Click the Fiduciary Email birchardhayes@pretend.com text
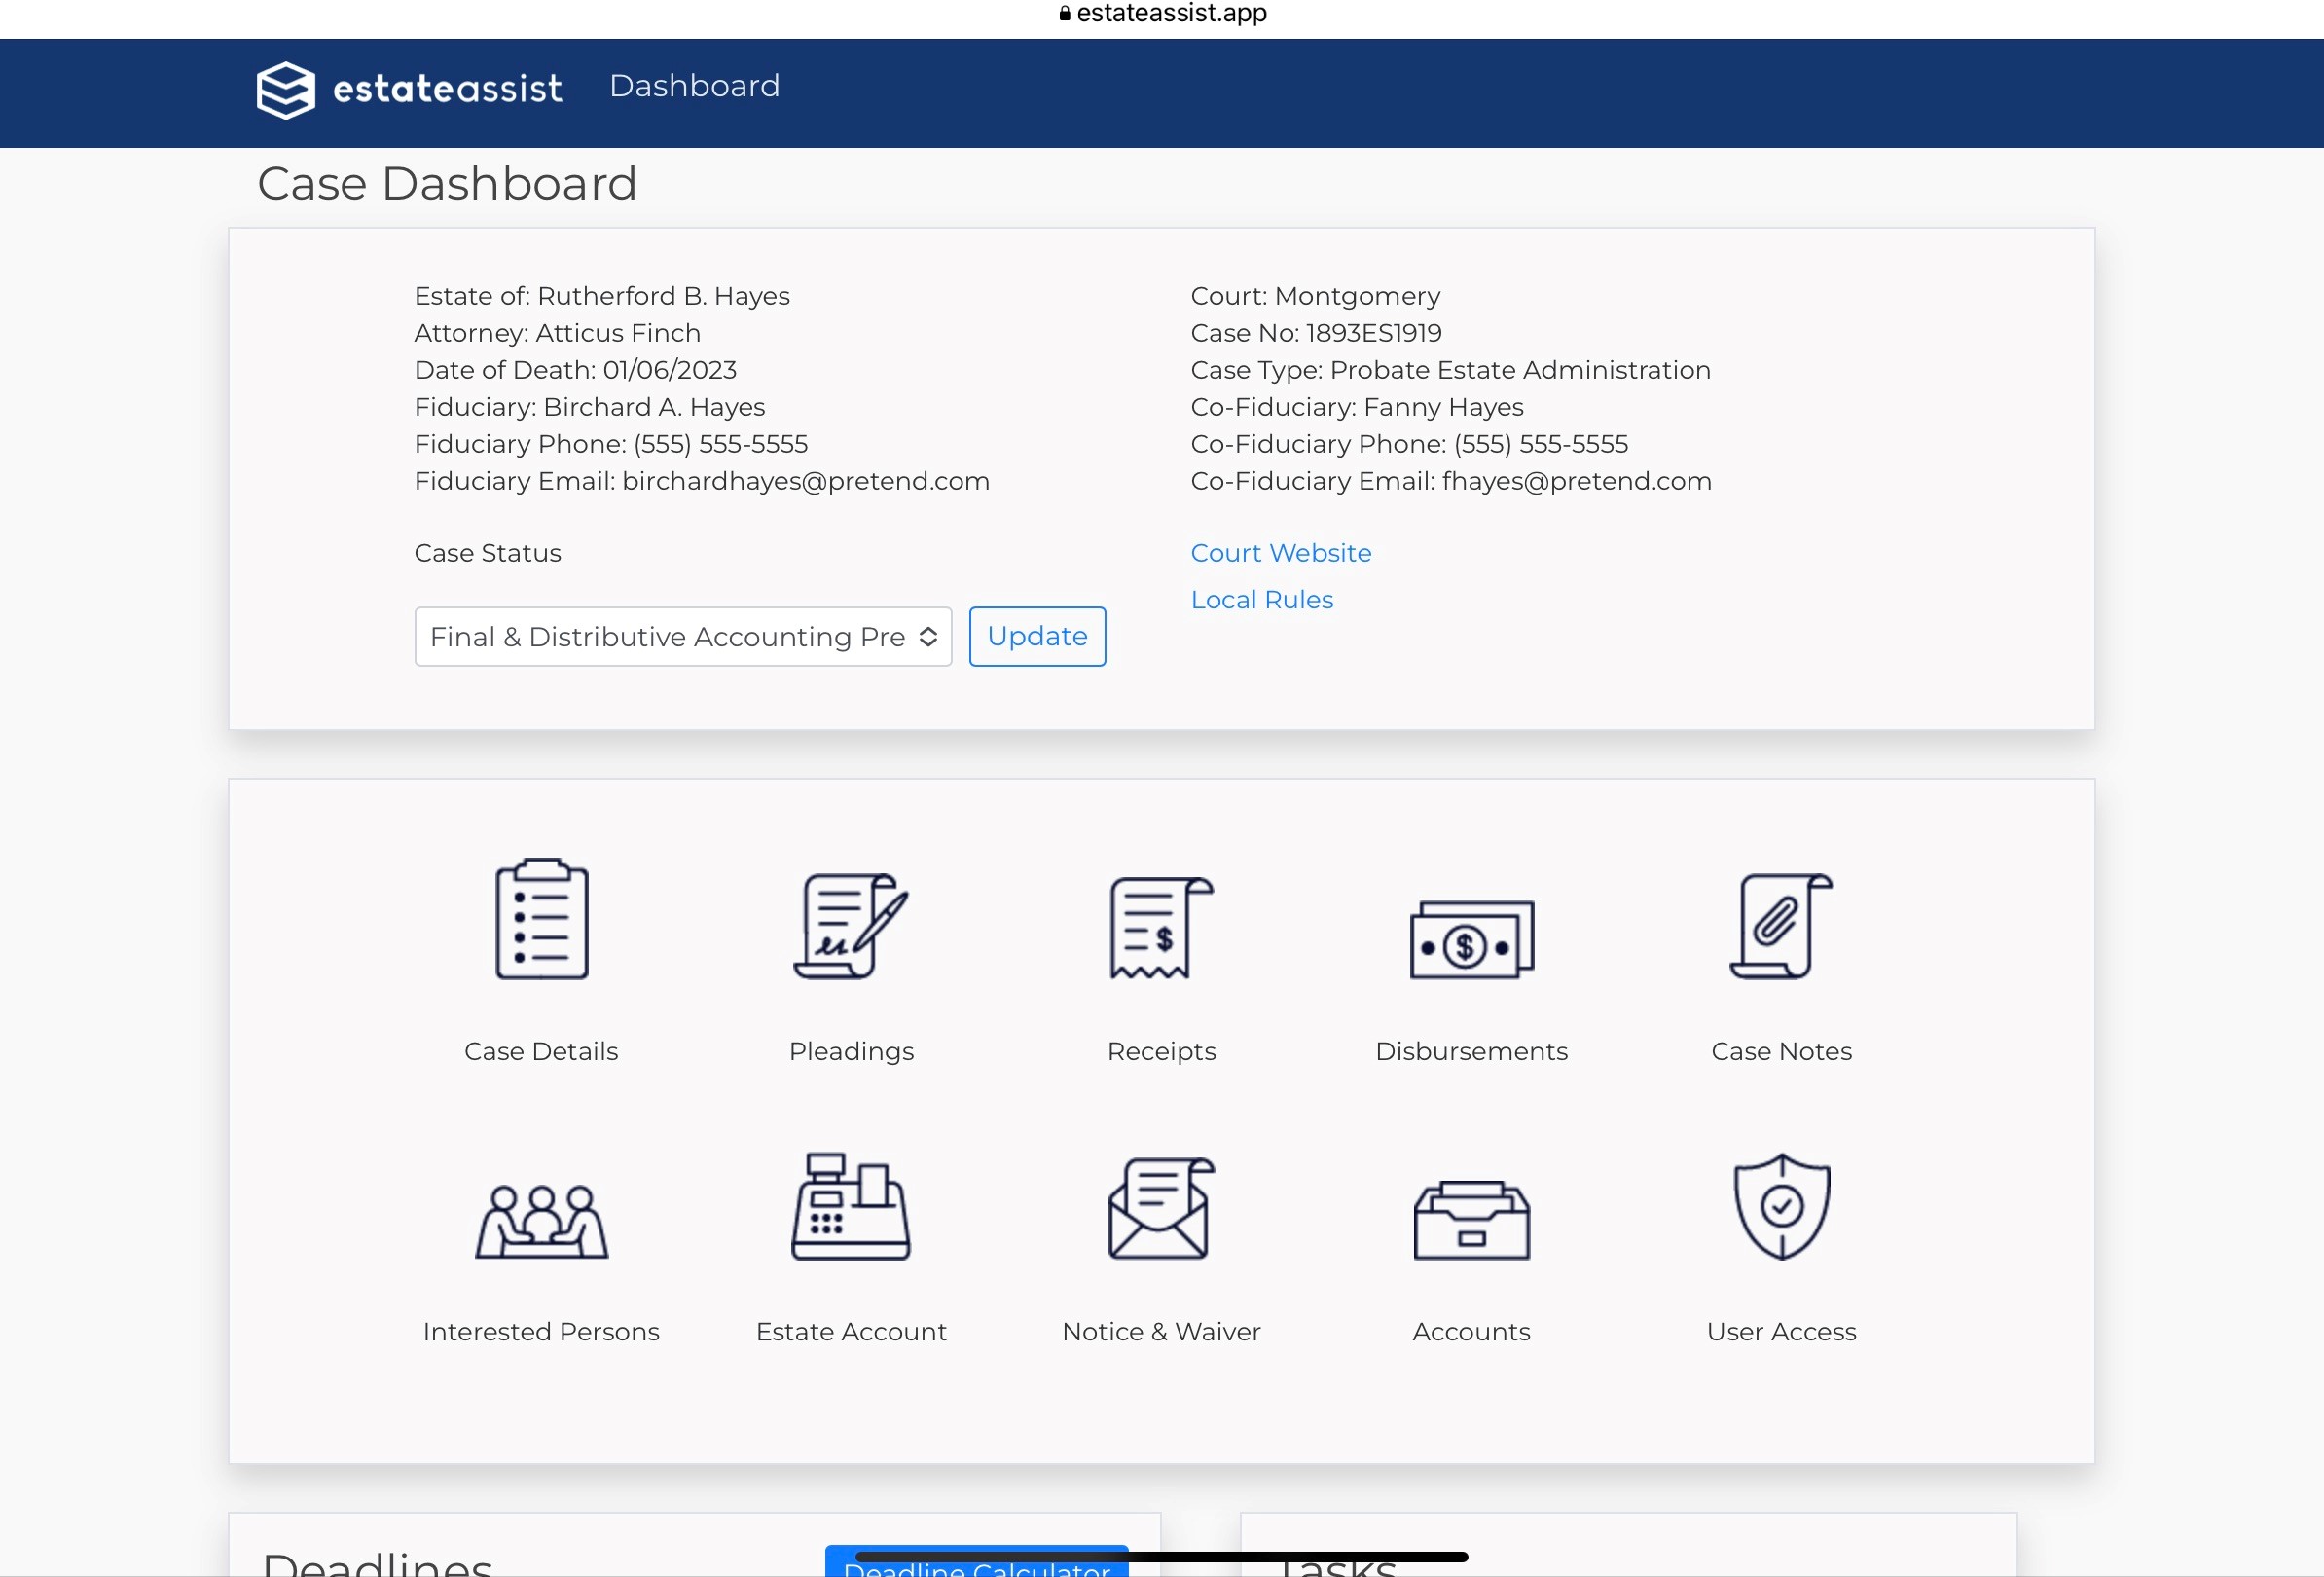2324x1577 pixels. point(702,481)
